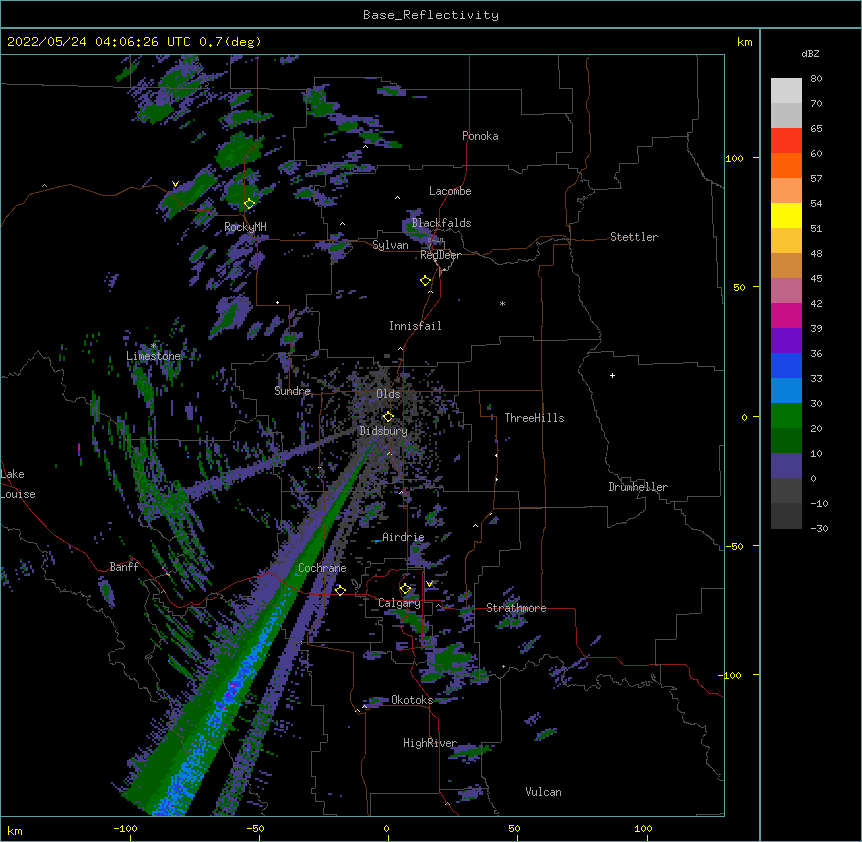Screen dimensions: 862x842
Task: Click the Banff label on the map
Action: click(124, 567)
